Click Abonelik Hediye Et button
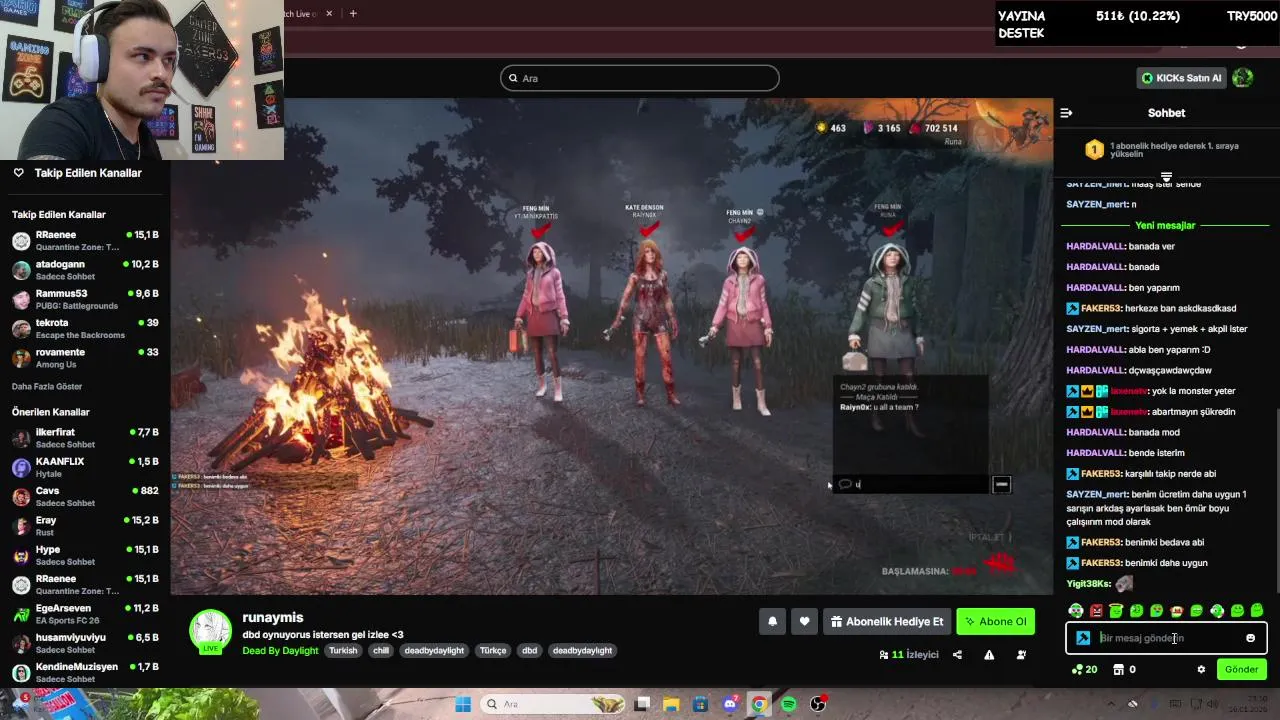This screenshot has width=1280, height=720. [886, 621]
